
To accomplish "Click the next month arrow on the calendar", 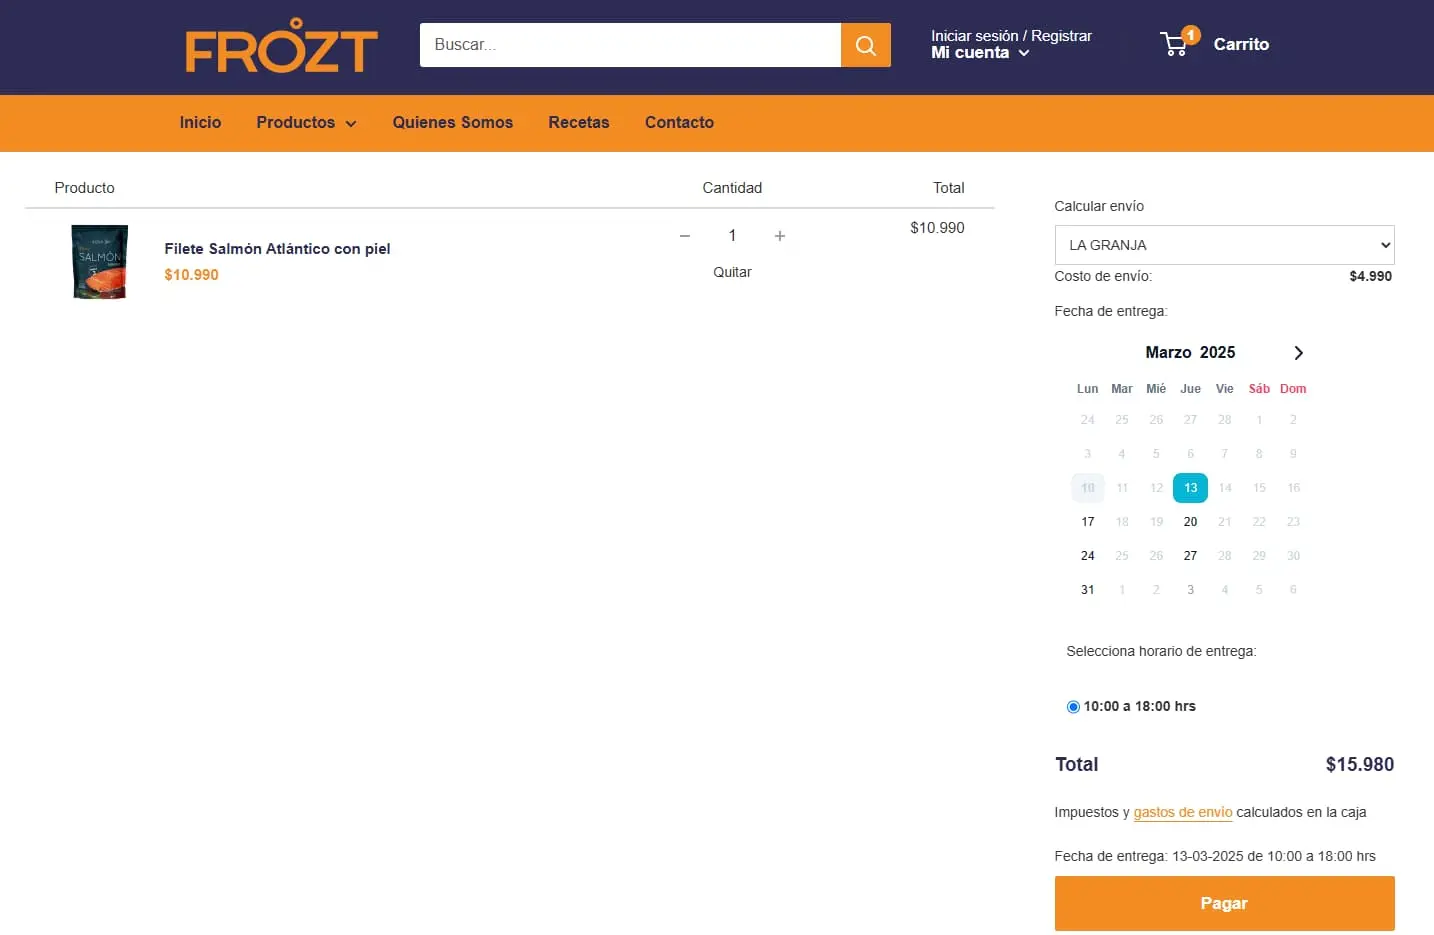I will 1298,352.
